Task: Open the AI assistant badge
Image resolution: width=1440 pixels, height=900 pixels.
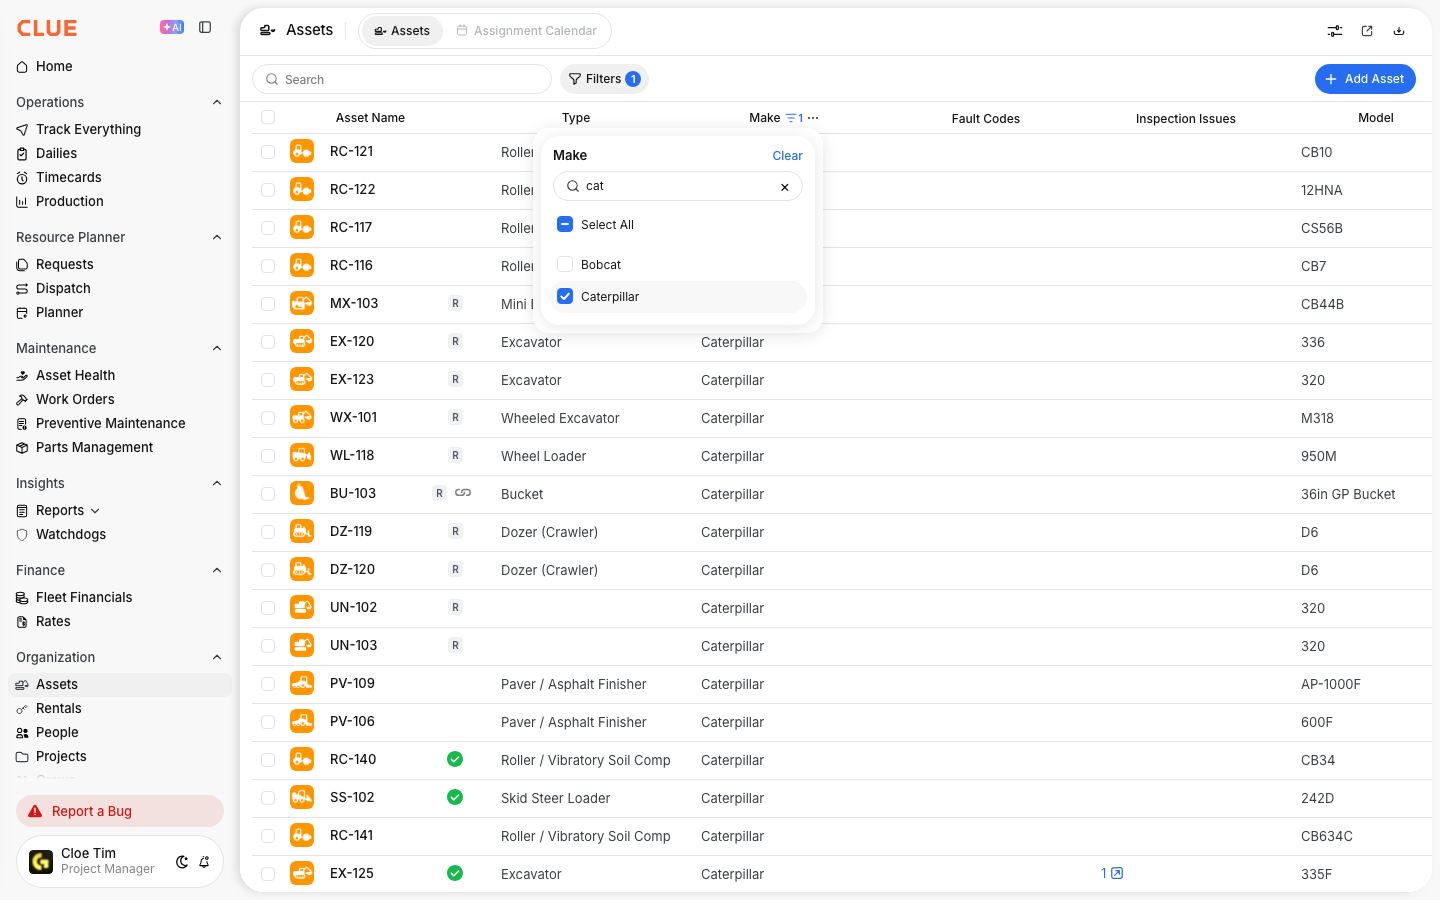Action: (x=172, y=27)
